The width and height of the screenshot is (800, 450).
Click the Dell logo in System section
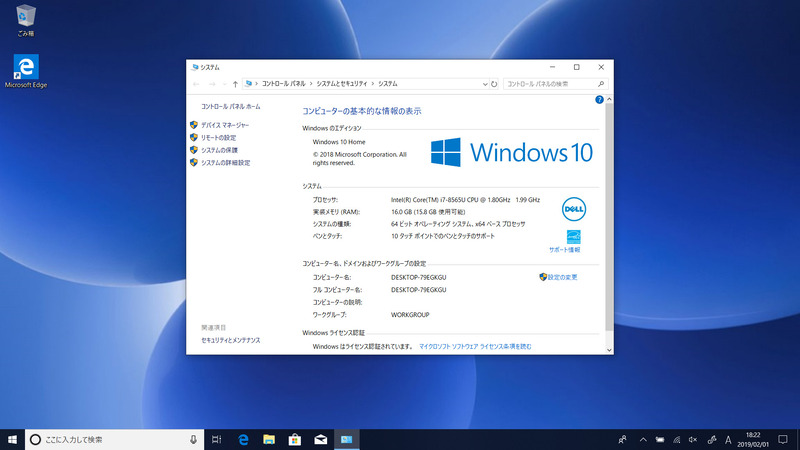point(574,209)
